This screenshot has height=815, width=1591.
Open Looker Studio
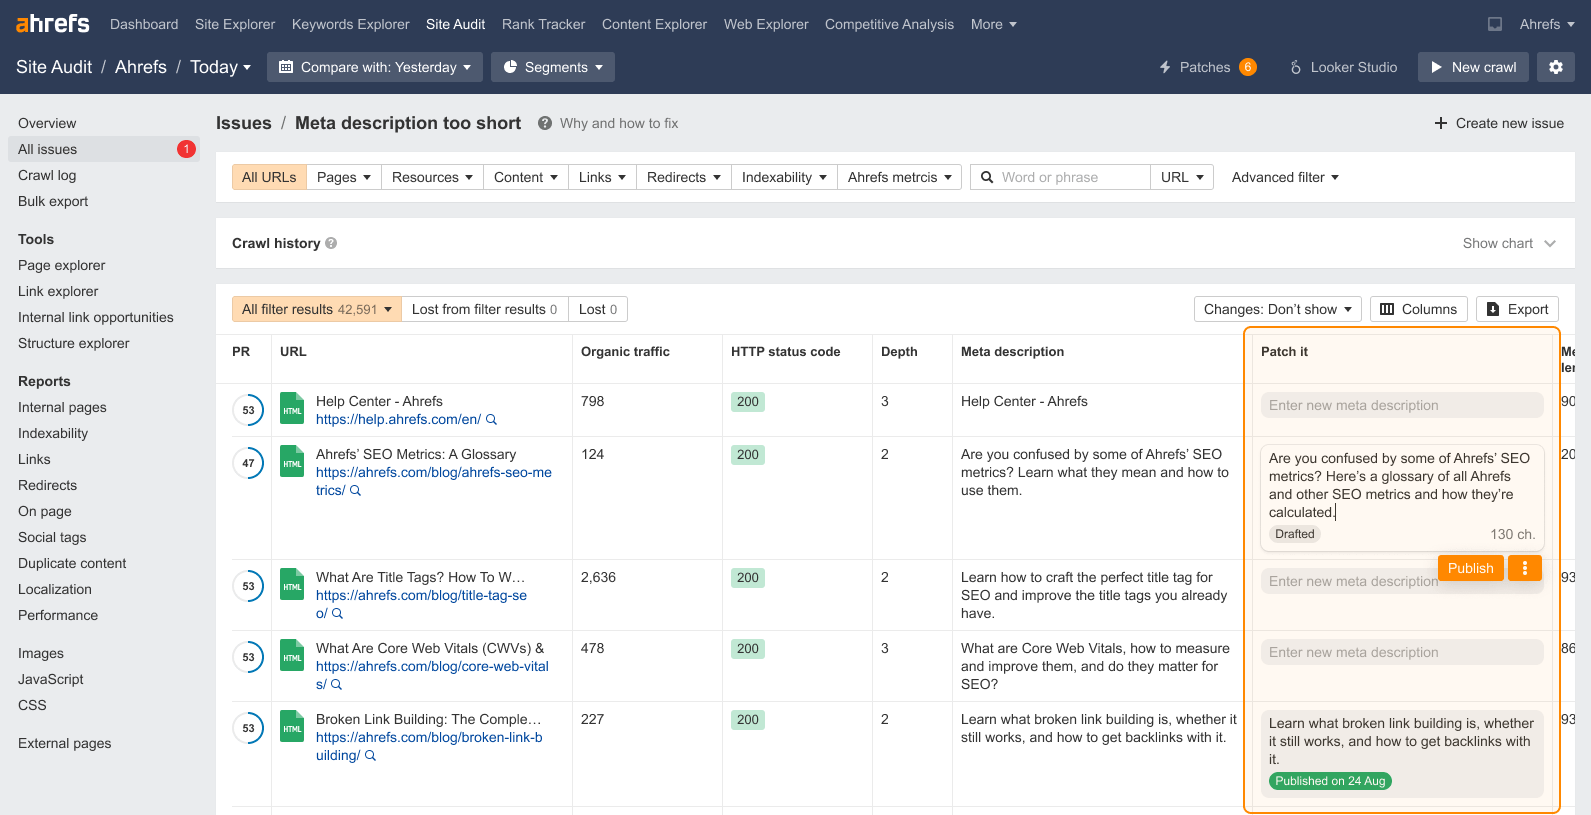(x=1343, y=67)
